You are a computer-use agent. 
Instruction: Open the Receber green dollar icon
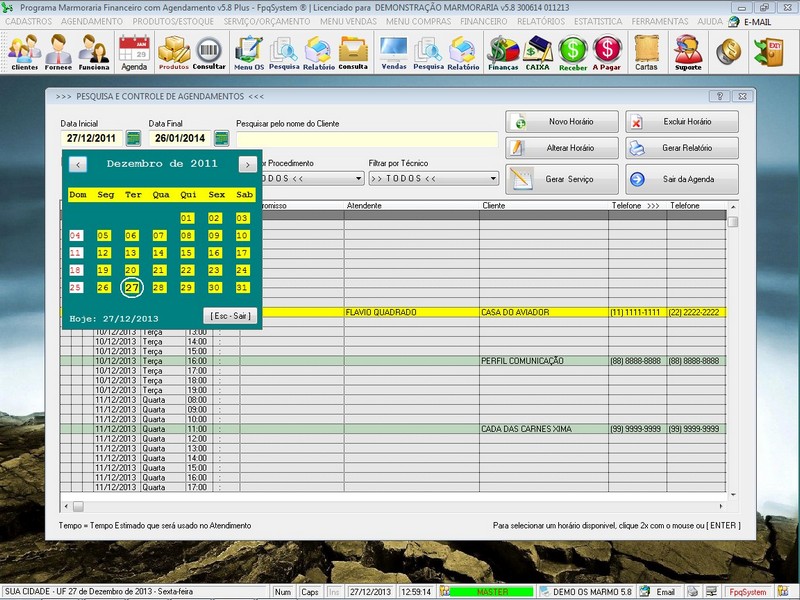coord(573,52)
